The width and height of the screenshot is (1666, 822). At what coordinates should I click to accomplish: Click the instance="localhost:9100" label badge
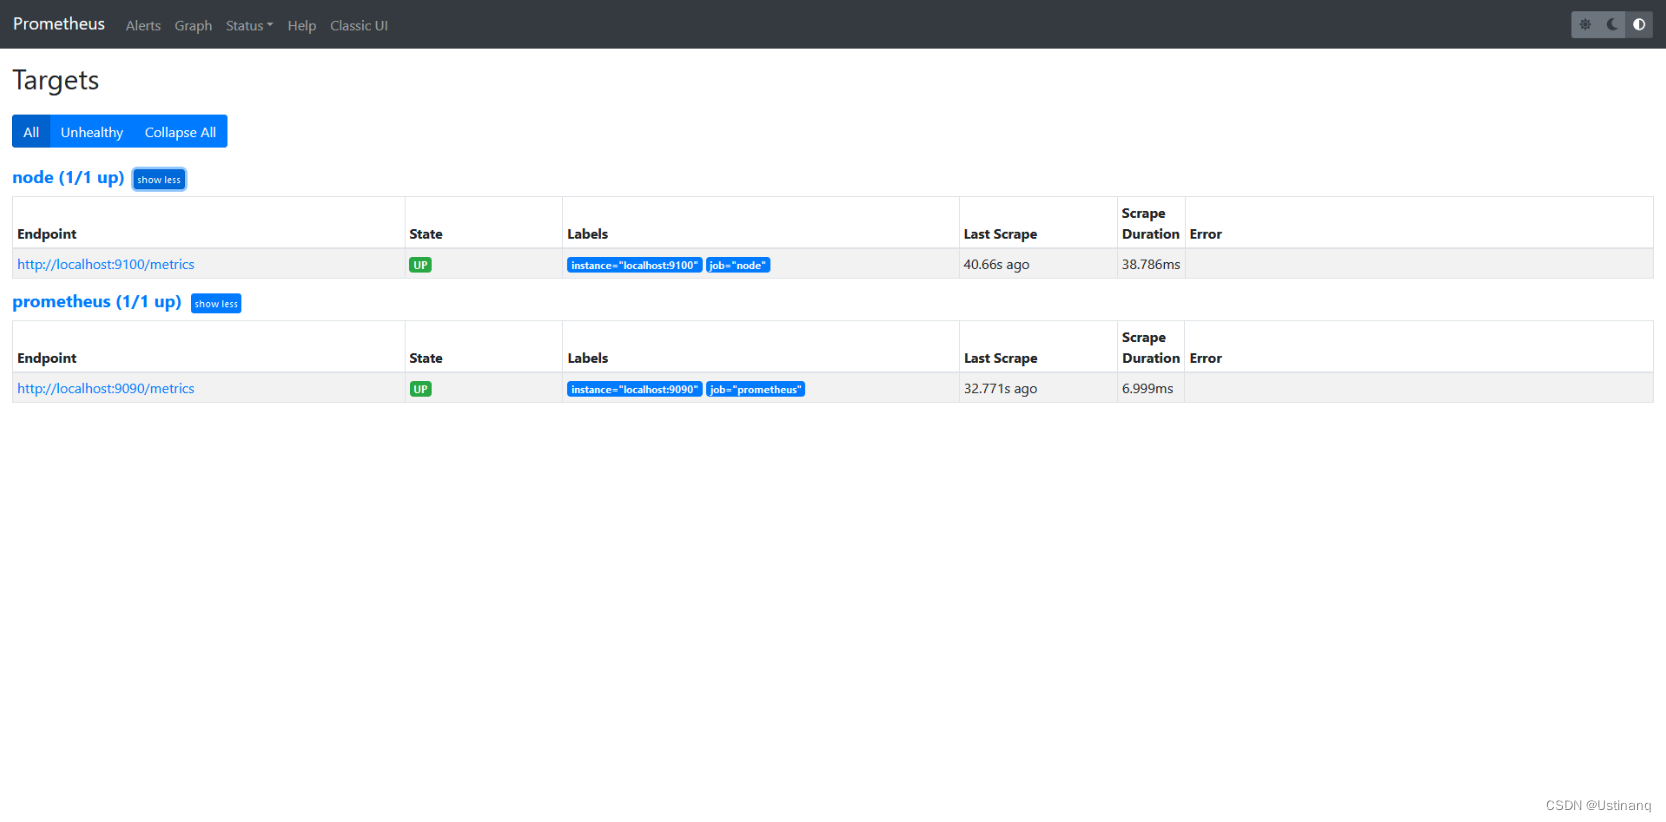coord(635,266)
